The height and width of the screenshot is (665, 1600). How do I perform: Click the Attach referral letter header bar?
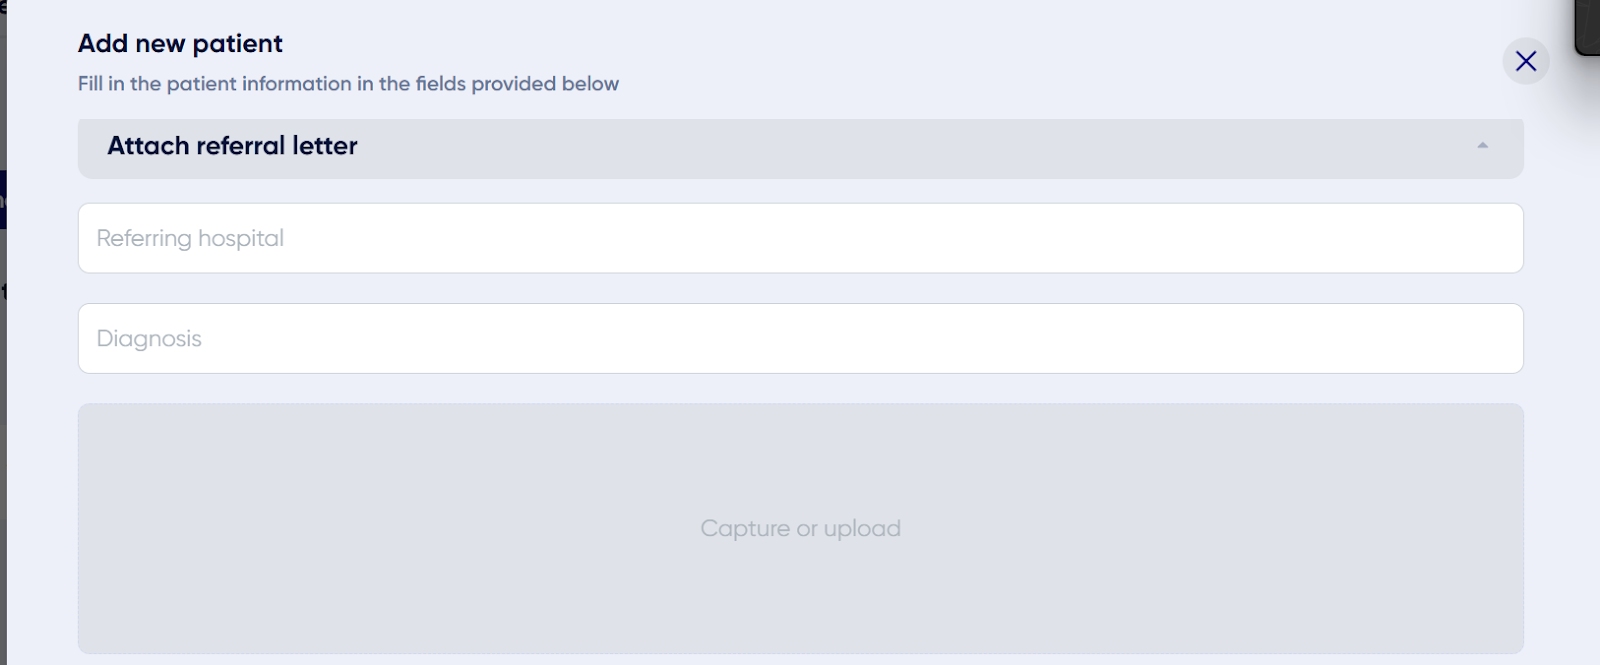800,148
